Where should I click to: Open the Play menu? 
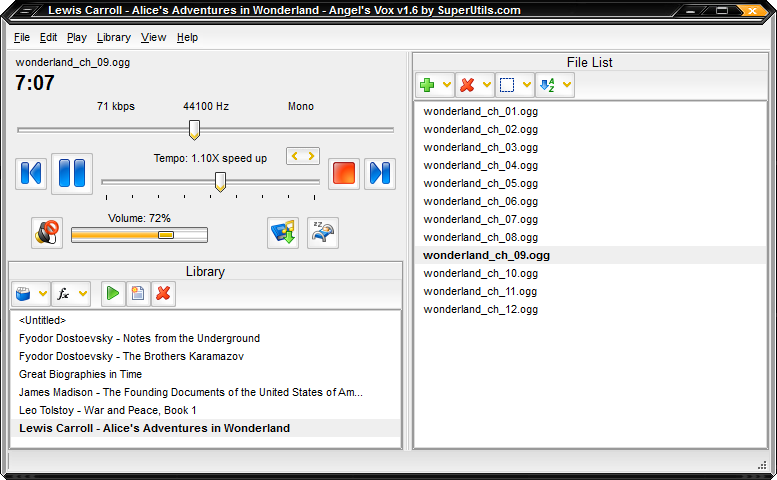coord(77,38)
